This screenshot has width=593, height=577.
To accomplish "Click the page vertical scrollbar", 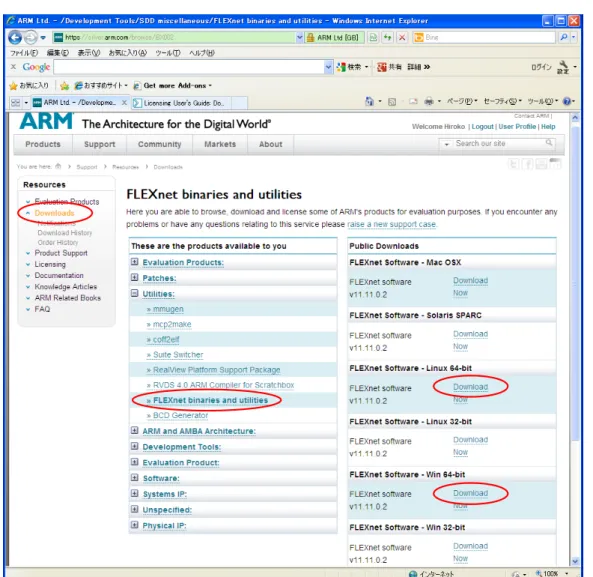I will coord(575,284).
